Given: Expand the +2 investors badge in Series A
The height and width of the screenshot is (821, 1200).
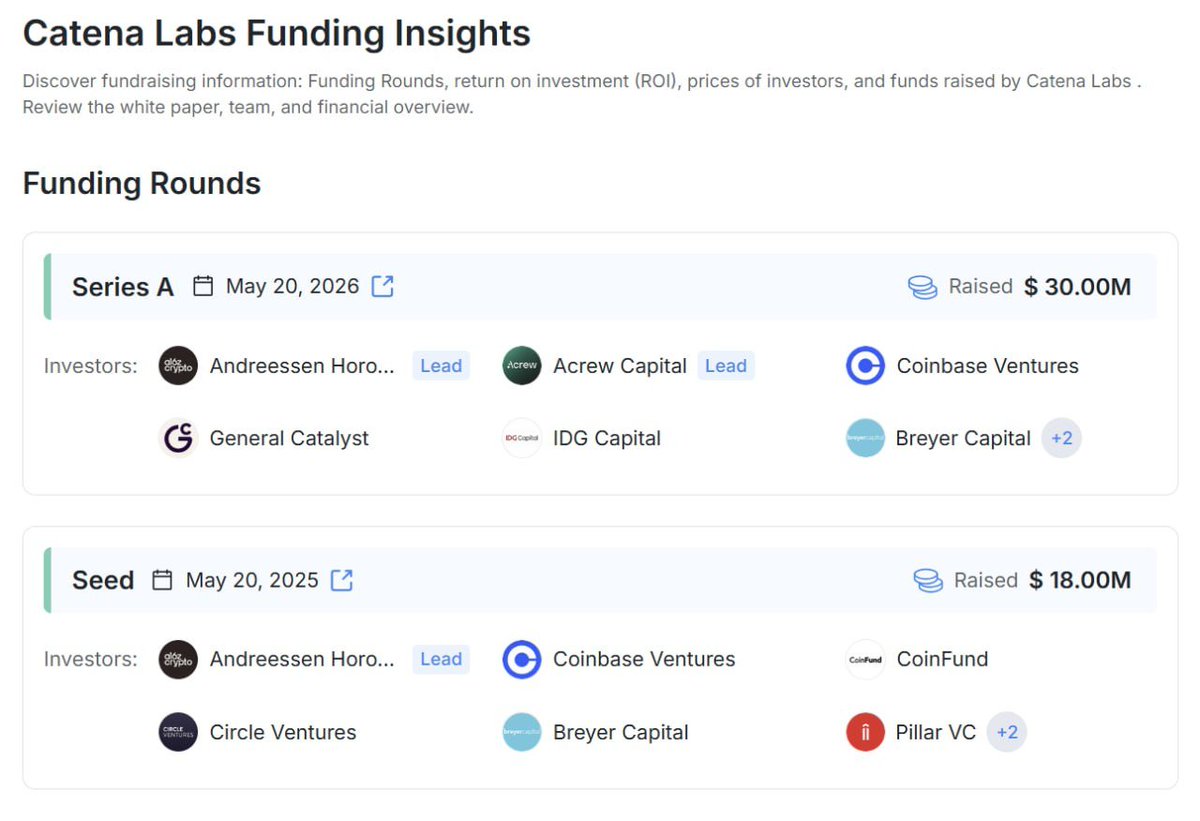Looking at the screenshot, I should 1062,438.
